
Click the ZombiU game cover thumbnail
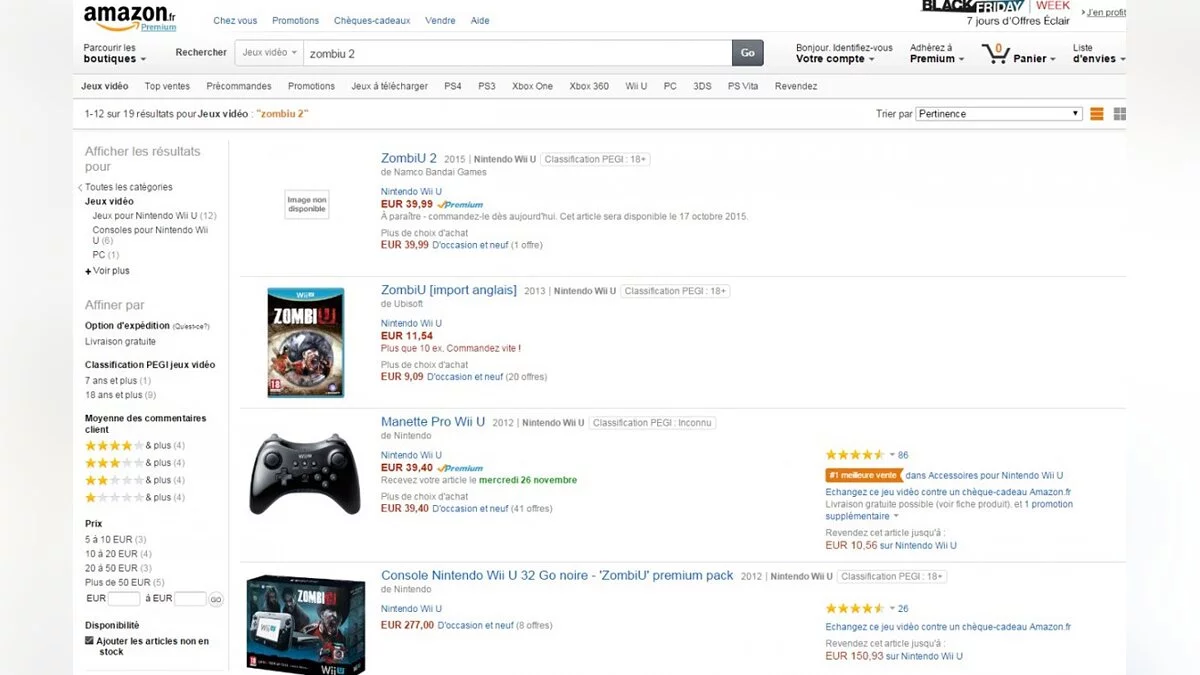pos(306,342)
